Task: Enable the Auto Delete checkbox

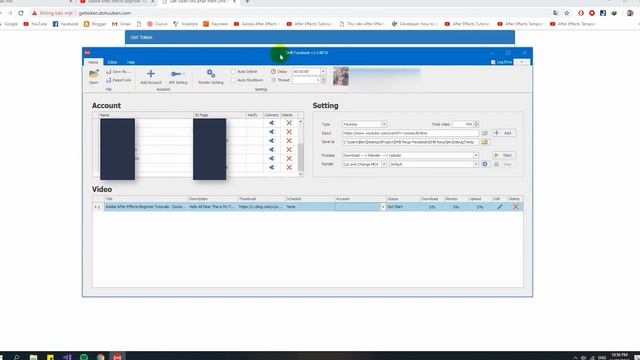Action: (x=234, y=71)
